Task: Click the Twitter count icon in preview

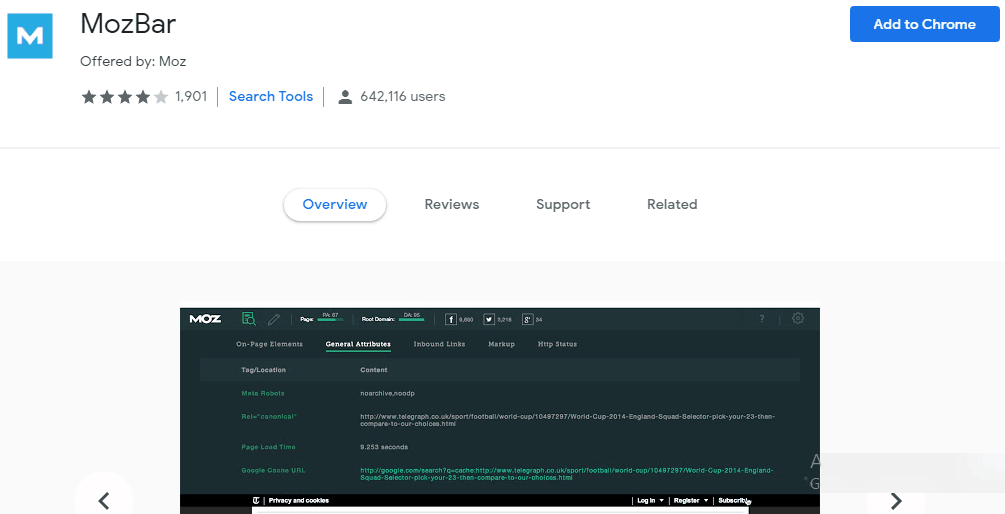Action: pyautogui.click(x=489, y=319)
